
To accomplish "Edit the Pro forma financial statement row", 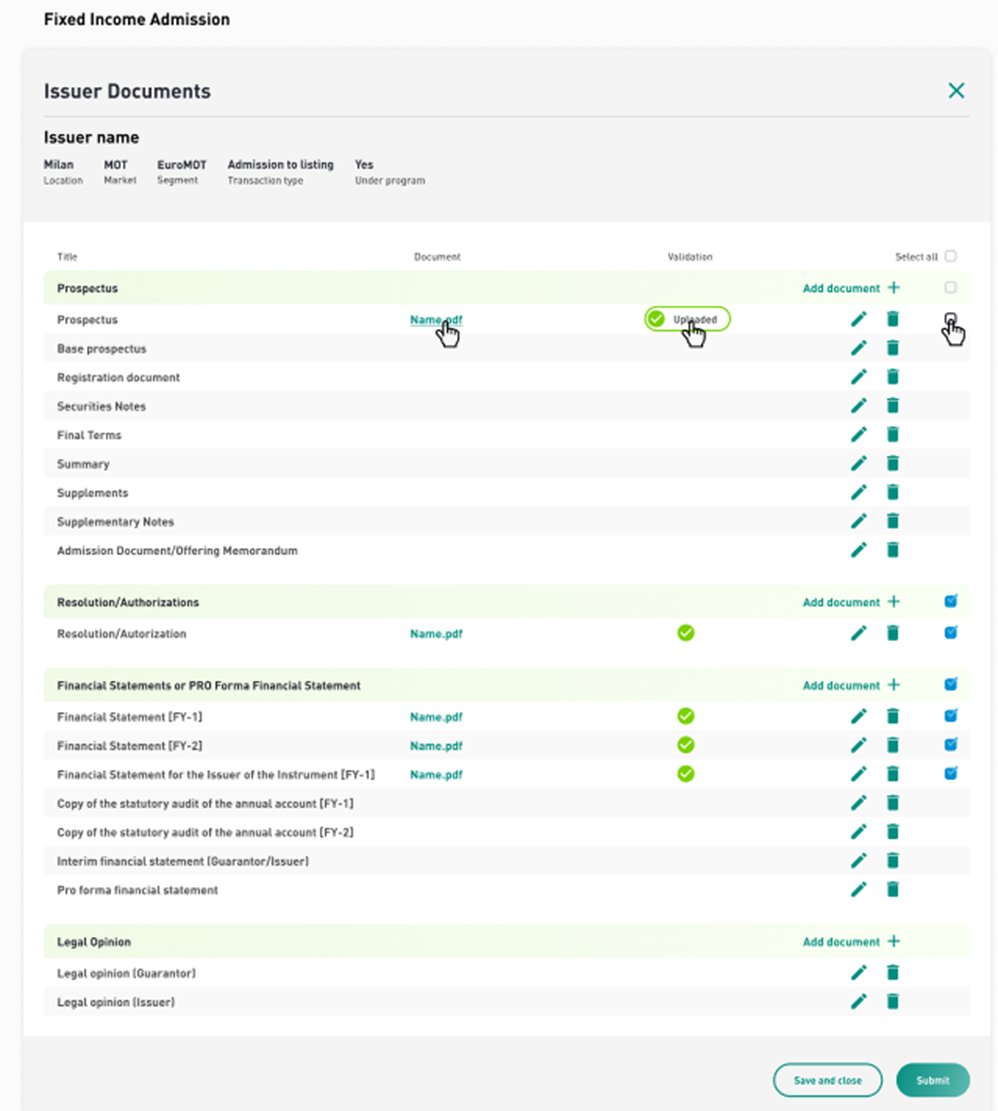I will click(x=858, y=889).
